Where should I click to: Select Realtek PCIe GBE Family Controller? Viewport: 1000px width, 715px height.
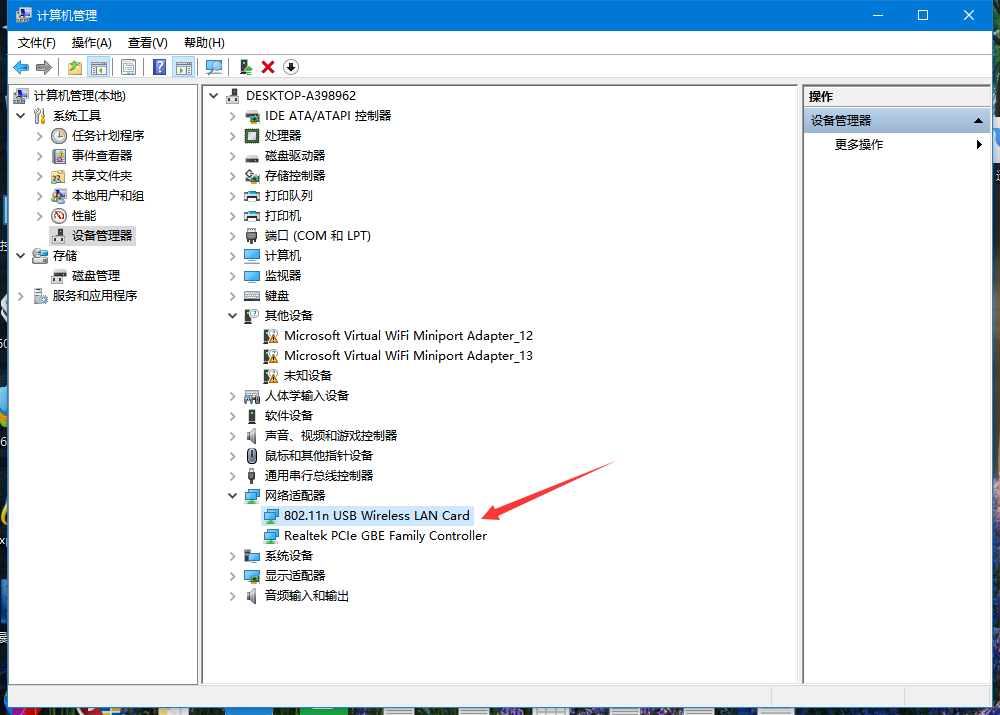coord(385,536)
